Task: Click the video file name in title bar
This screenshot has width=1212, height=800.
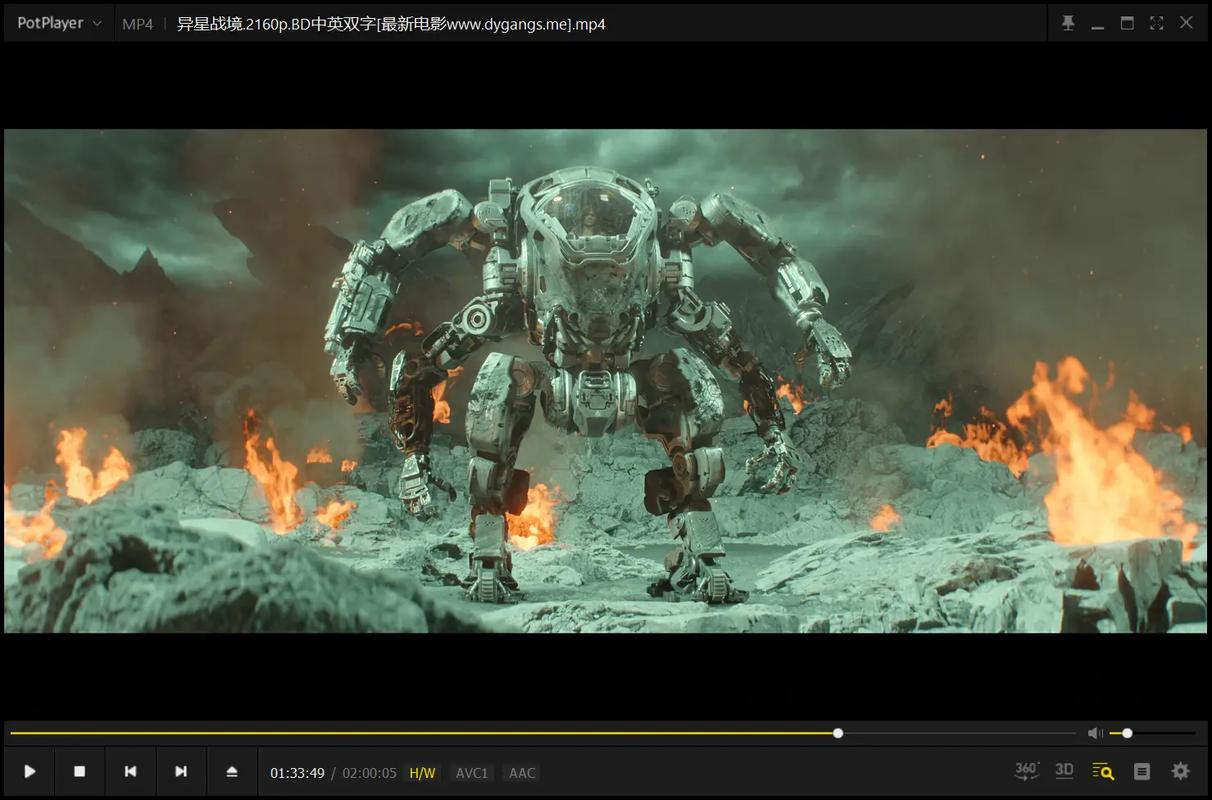Action: (391, 24)
